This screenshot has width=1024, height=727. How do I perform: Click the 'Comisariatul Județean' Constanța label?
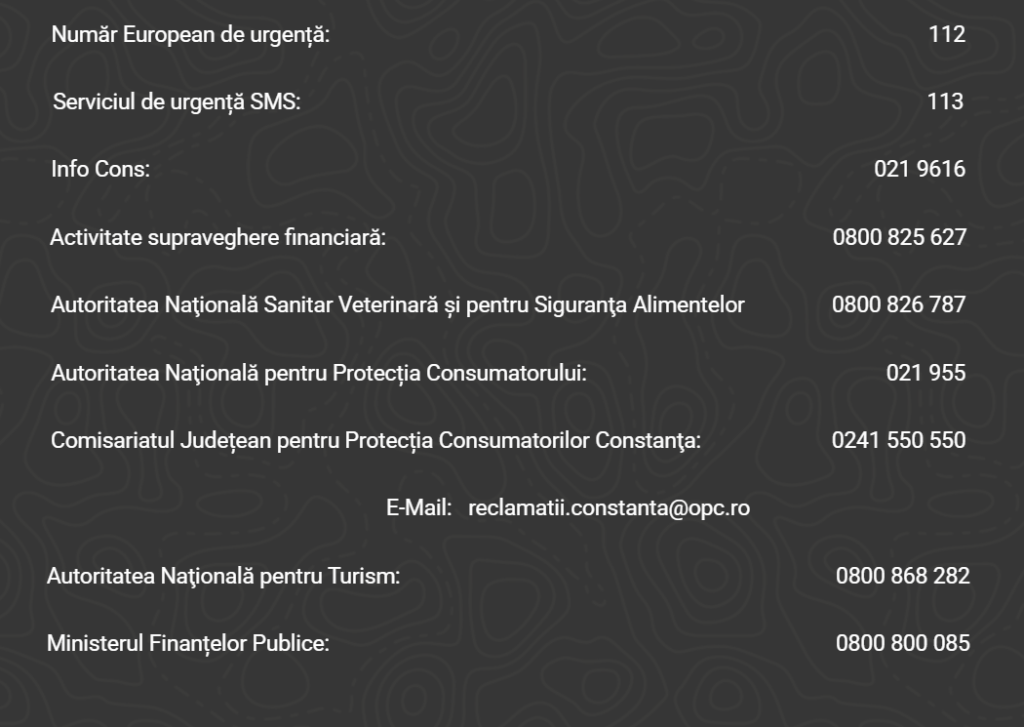pyautogui.click(x=376, y=440)
